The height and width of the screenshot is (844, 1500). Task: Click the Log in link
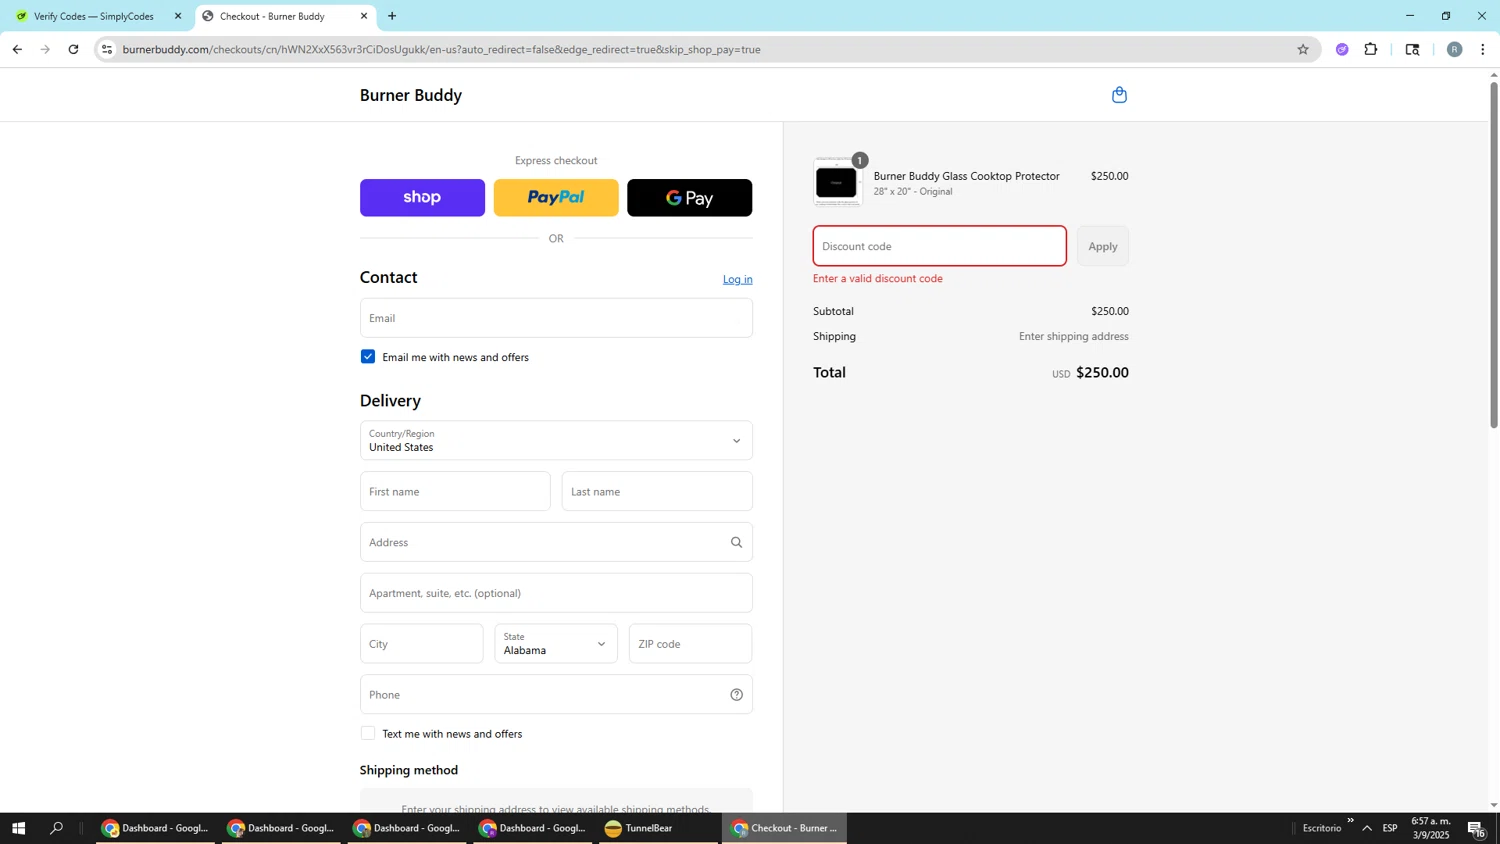pos(737,279)
